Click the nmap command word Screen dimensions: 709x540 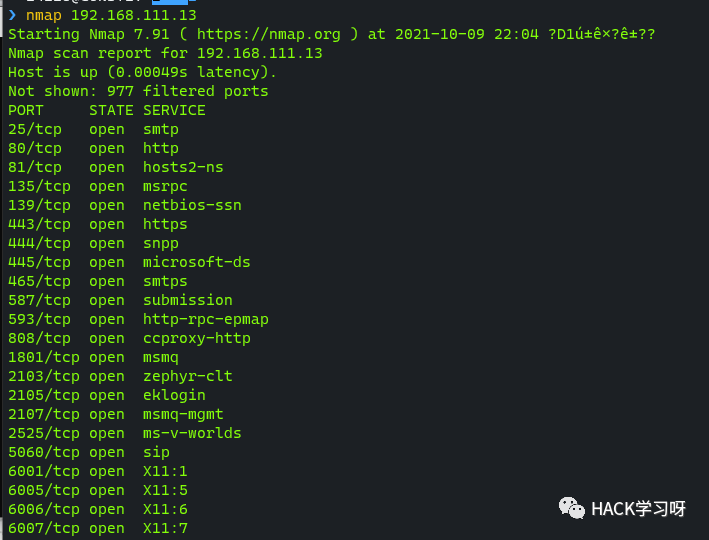click(x=43, y=16)
